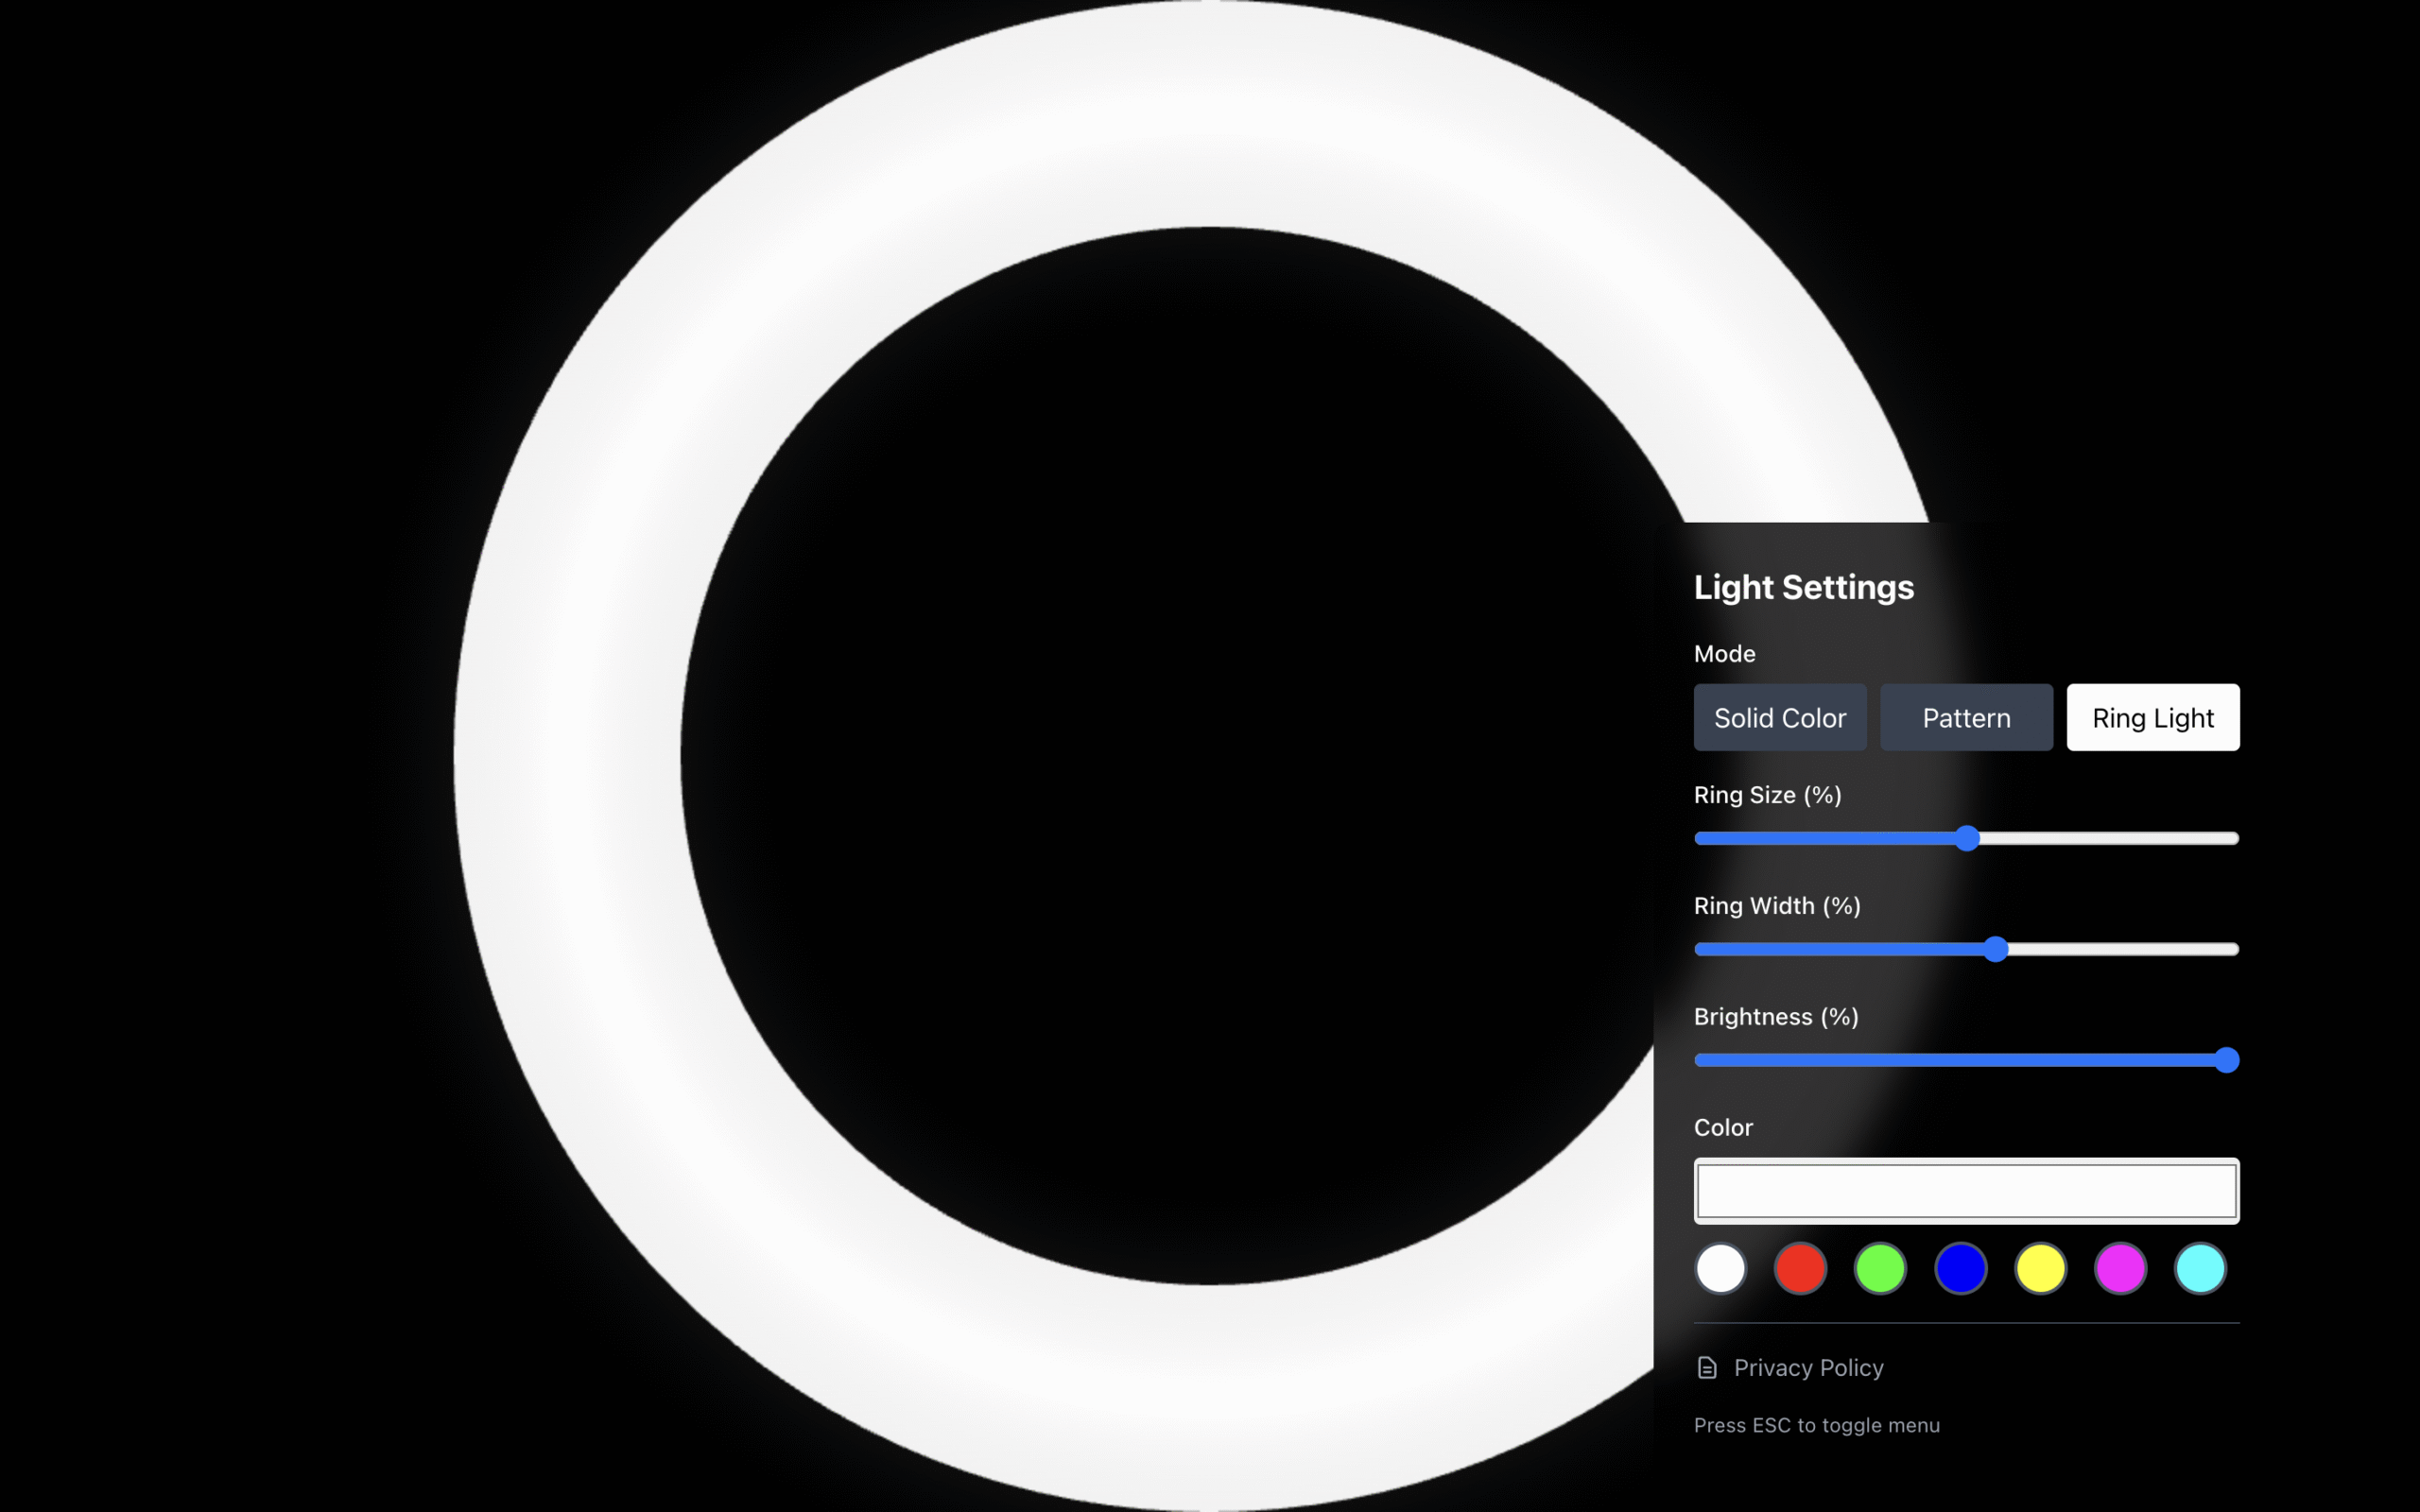This screenshot has height=1512, width=2420.
Task: Select the yellow color swatch
Action: 2041,1268
